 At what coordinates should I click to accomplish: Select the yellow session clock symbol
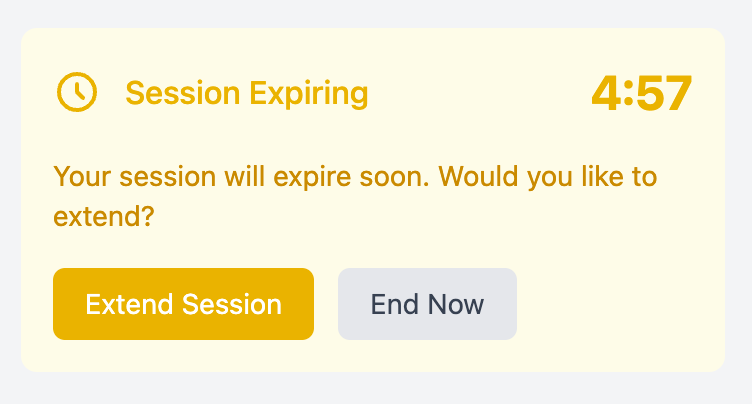pyautogui.click(x=77, y=92)
